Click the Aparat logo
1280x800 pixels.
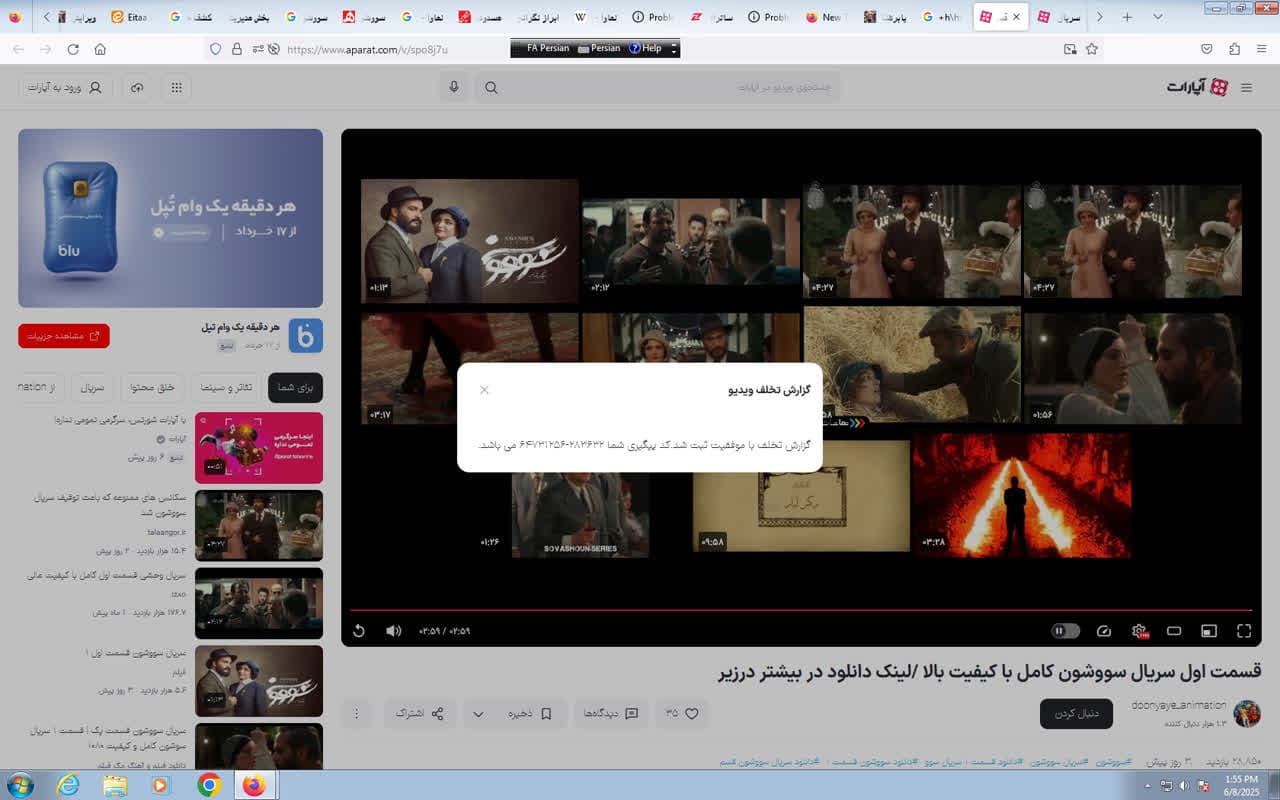click(x=1197, y=87)
